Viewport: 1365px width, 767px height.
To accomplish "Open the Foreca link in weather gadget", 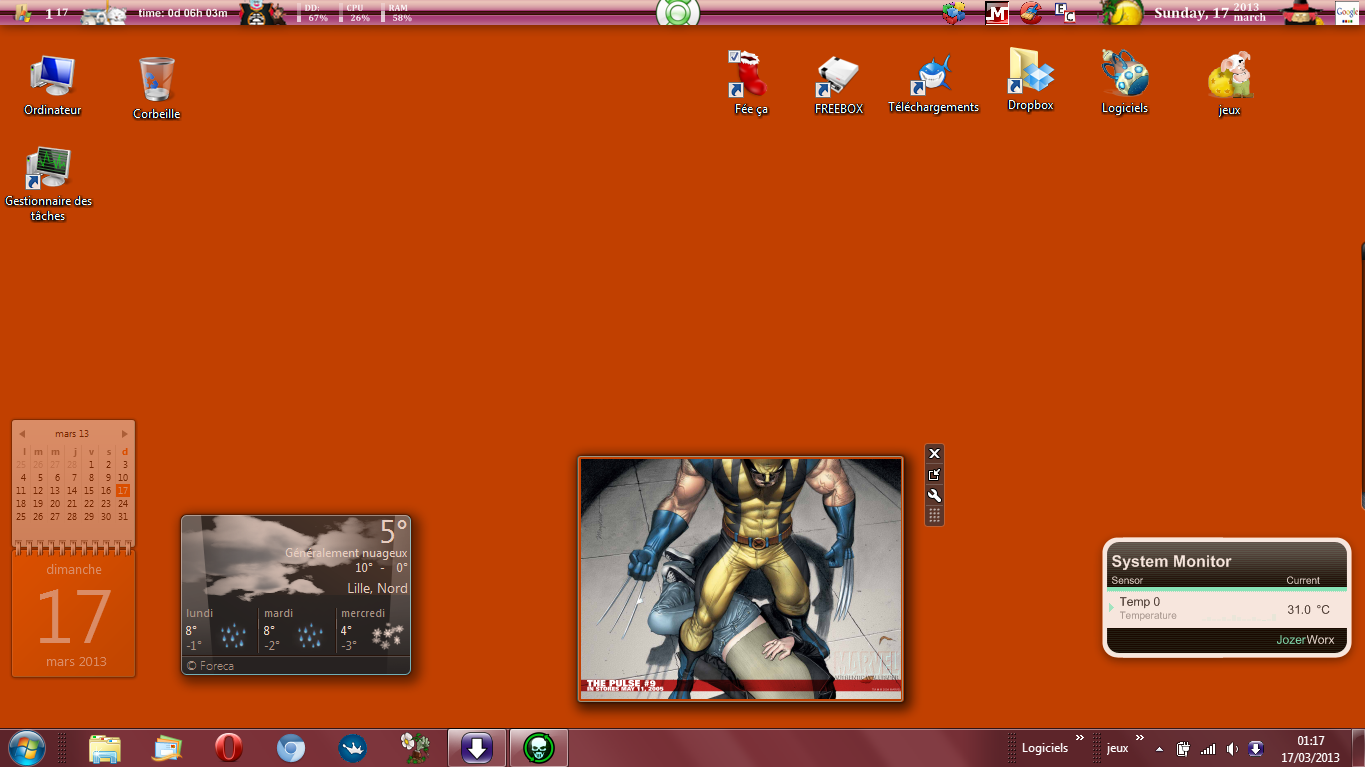I will [x=210, y=666].
